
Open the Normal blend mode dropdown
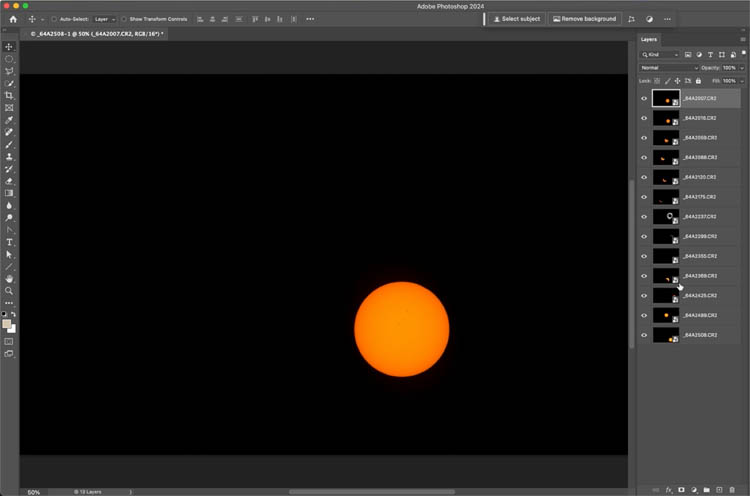click(x=669, y=68)
